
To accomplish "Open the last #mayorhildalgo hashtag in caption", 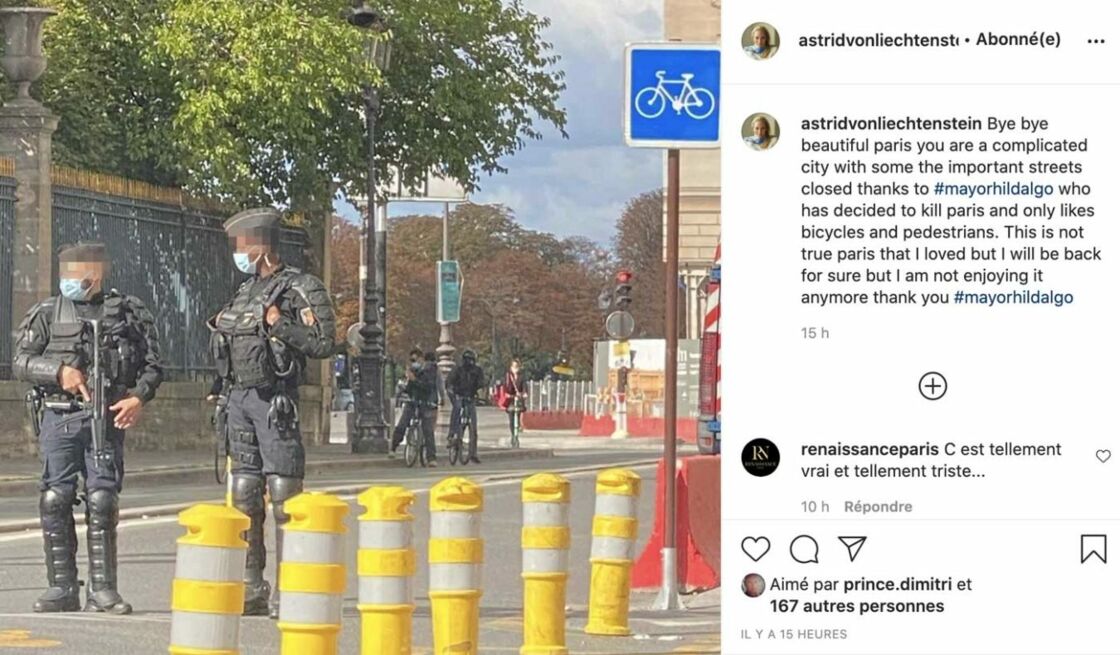I will [x=1013, y=297].
